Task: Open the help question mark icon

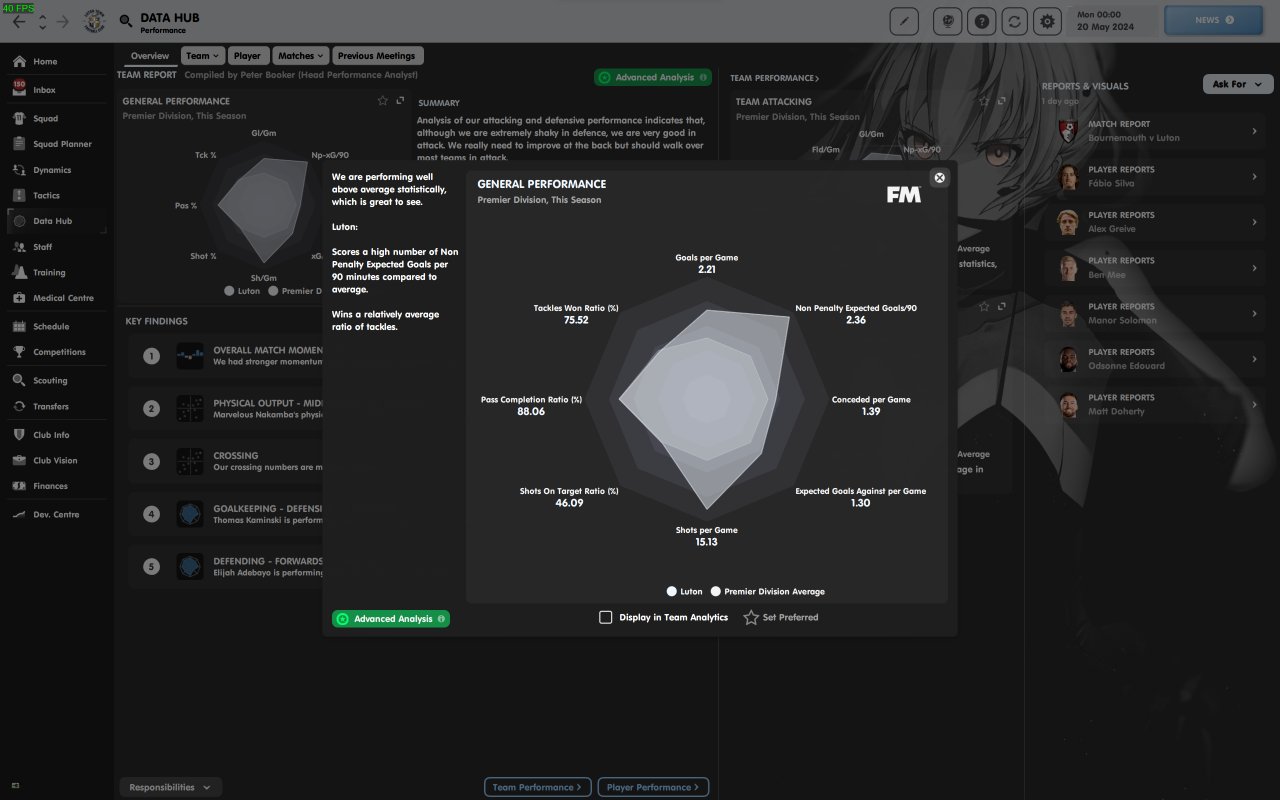Action: (984, 20)
